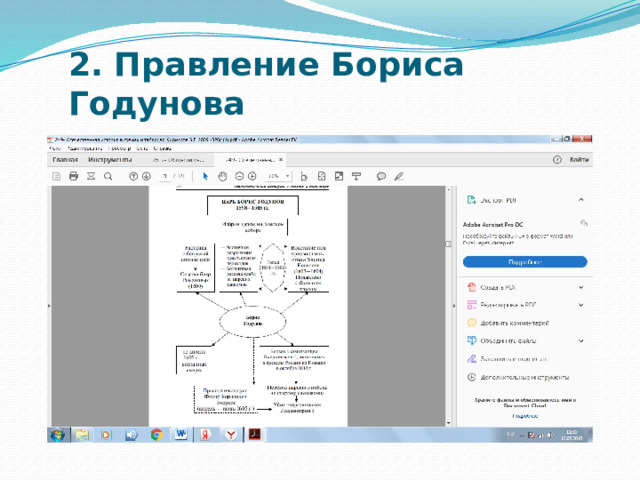Click the vertical scrollbar thumb
640x480 pixels.
click(449, 244)
